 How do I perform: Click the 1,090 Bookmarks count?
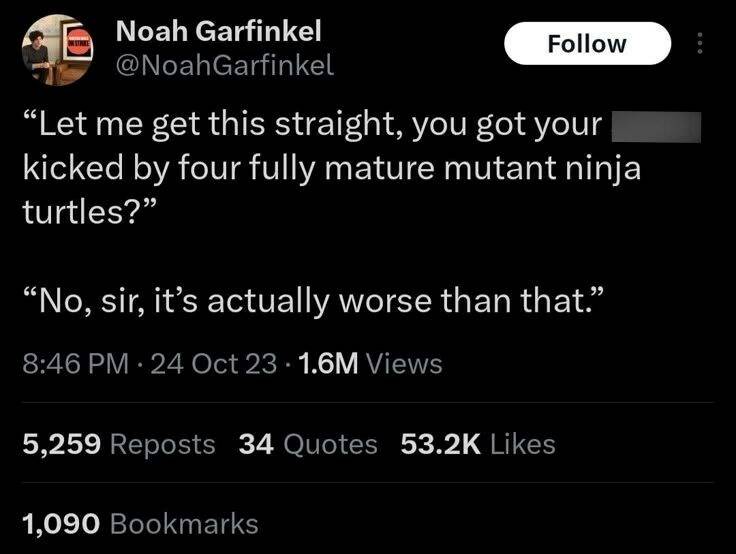click(x=140, y=523)
